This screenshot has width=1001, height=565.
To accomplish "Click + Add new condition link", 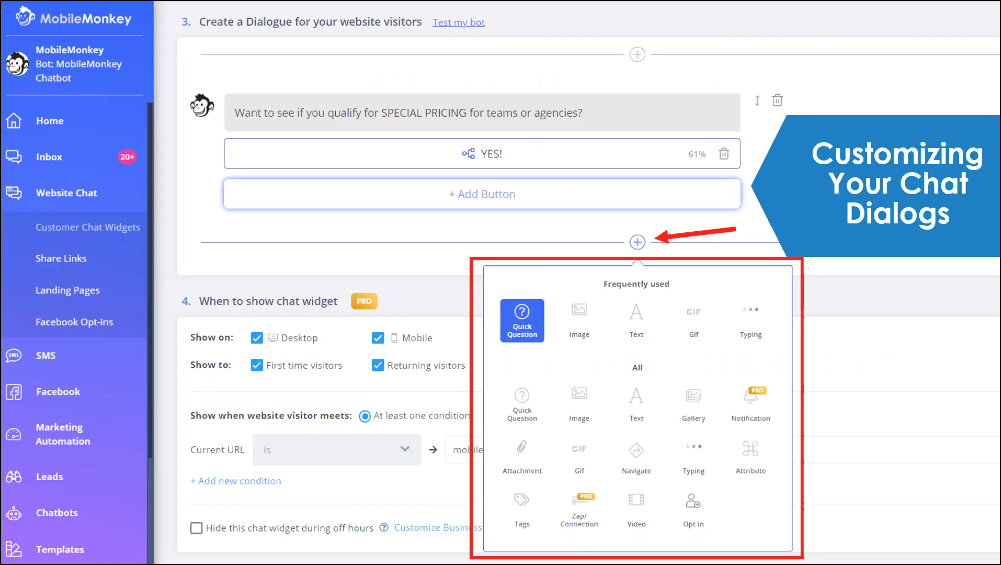I will (x=236, y=481).
